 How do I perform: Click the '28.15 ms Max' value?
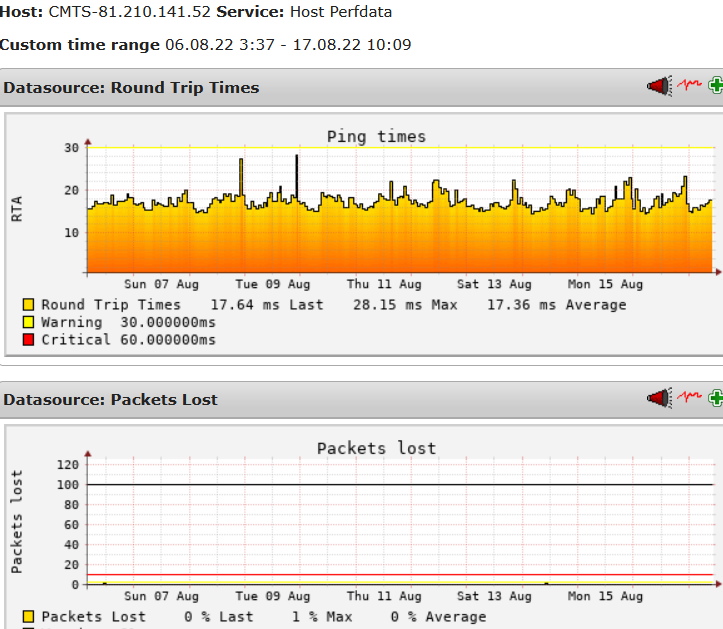405,305
